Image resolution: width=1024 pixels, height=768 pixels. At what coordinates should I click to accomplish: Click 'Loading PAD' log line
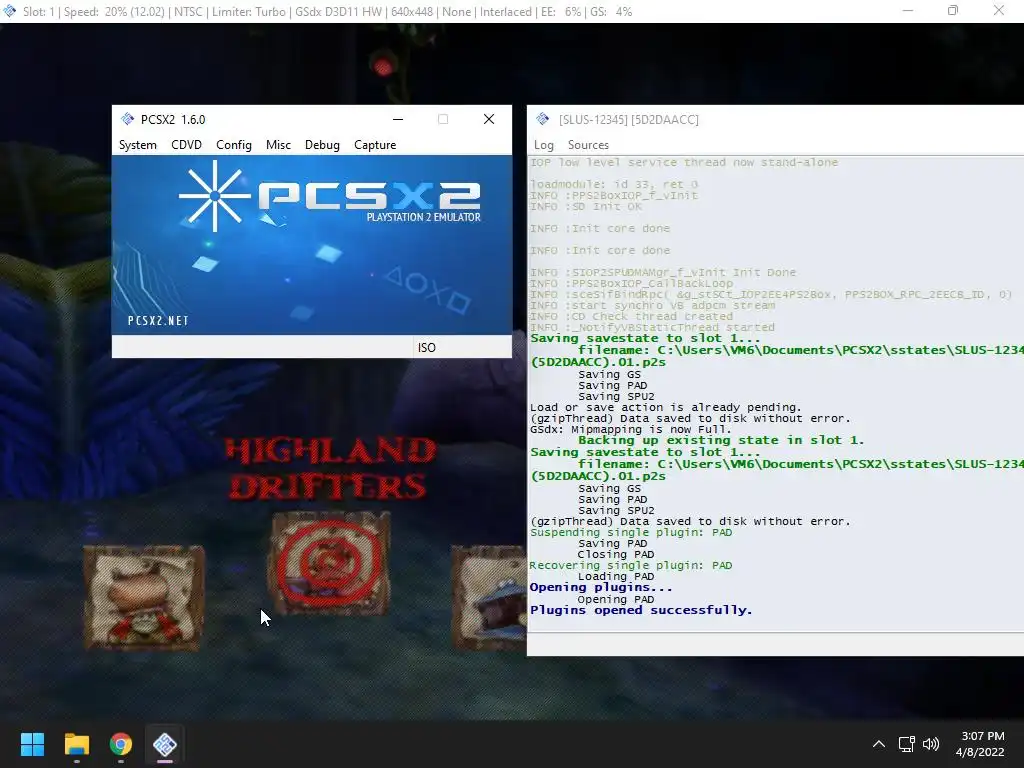click(616, 577)
